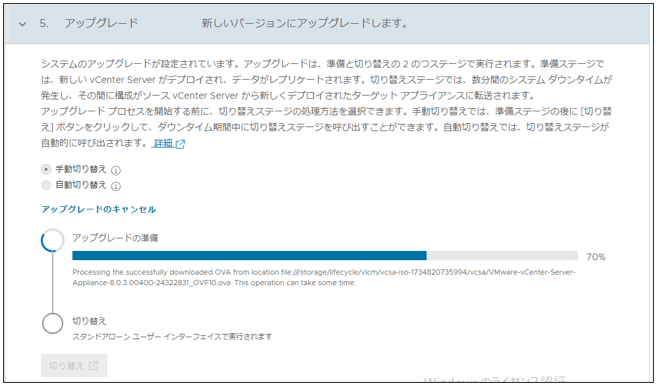Click the OVA processing status message
The height and width of the screenshot is (385, 656).
point(324,277)
